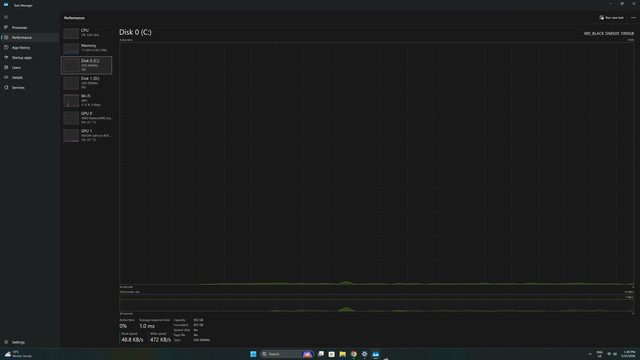Select the Wi-Fi performance item
640x360 pixels.
coord(87,100)
